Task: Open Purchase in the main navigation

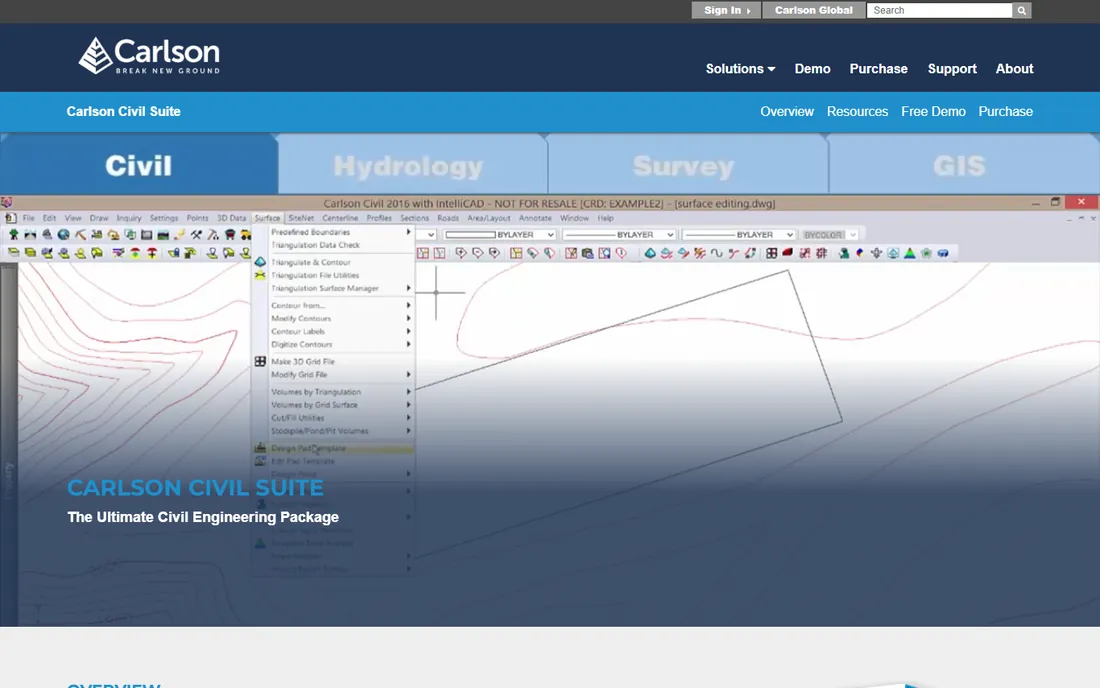Action: pos(878,69)
